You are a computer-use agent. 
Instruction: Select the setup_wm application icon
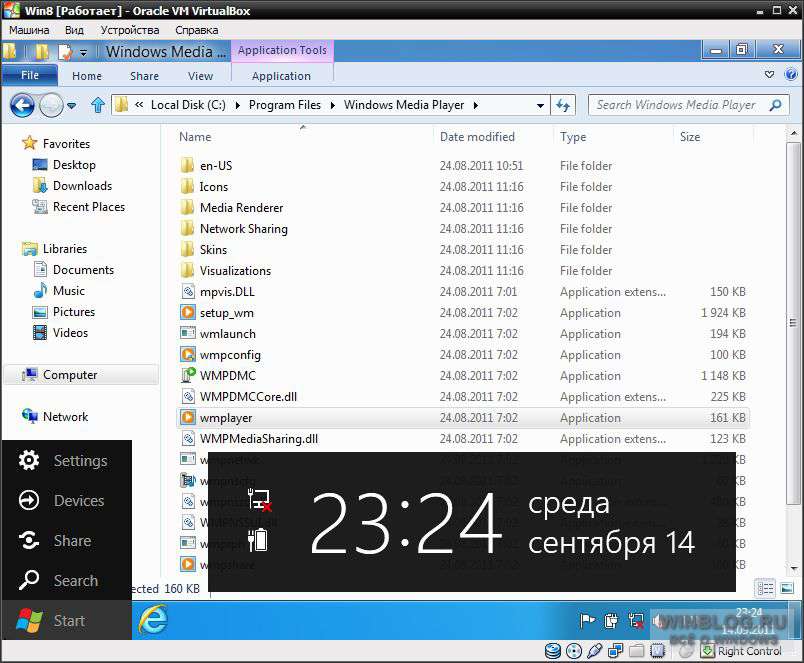[x=188, y=312]
